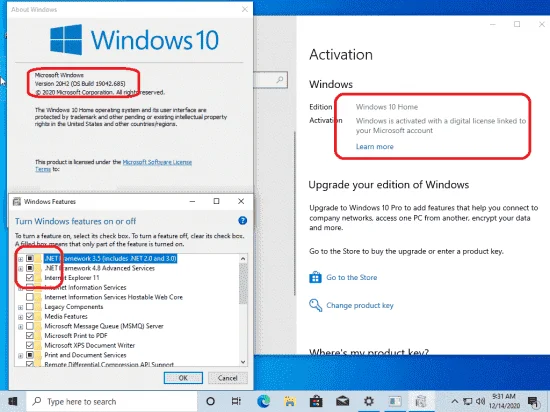Enable Internet Information Services Hostable Web Core
550x412 pixels.
(x=30, y=297)
